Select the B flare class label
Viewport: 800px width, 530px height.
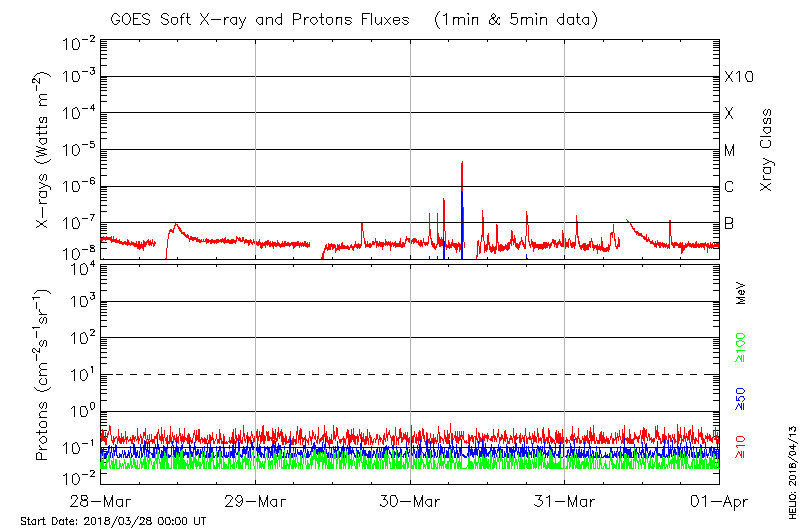point(729,223)
